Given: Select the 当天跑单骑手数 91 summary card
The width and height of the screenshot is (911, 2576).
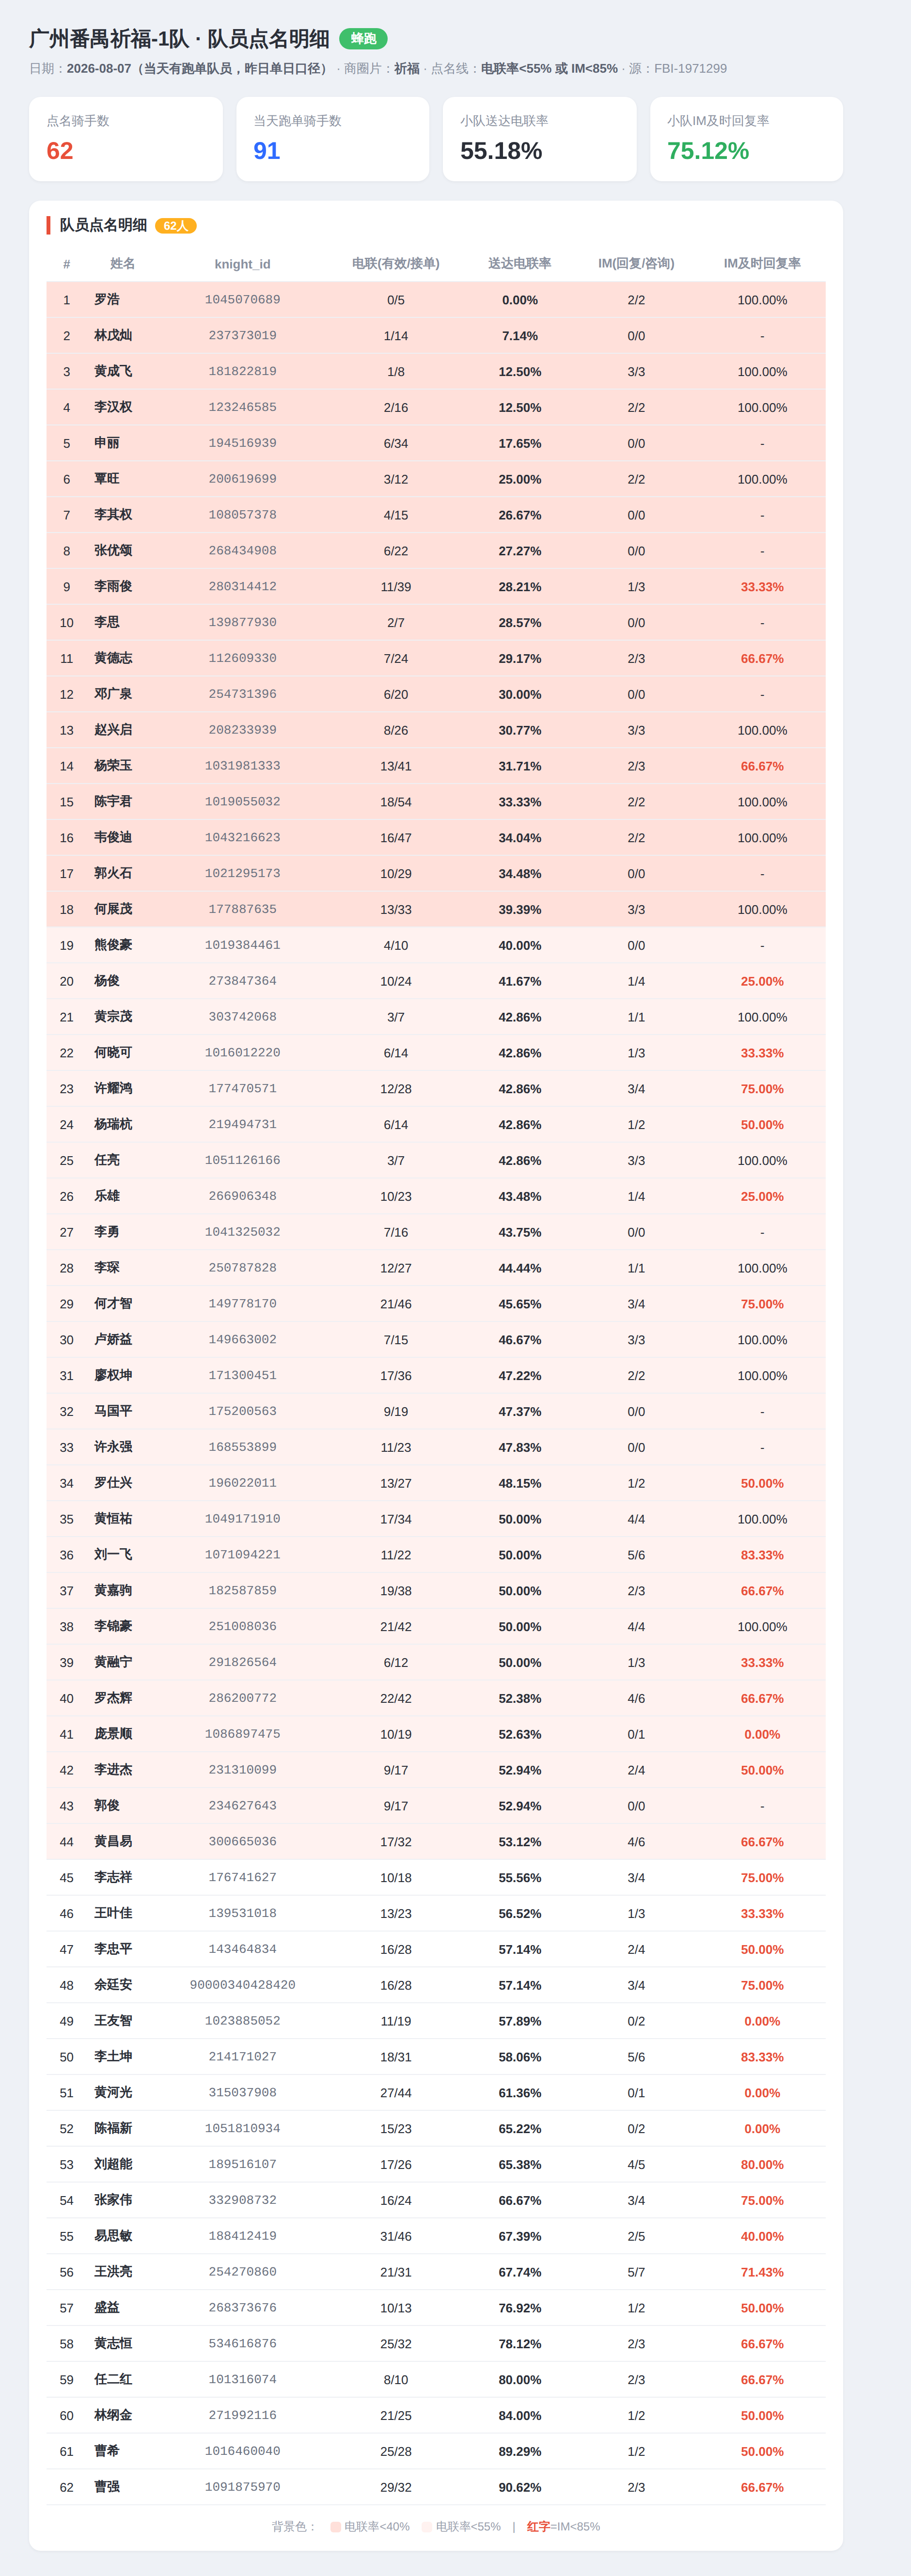Looking at the screenshot, I should tap(333, 139).
